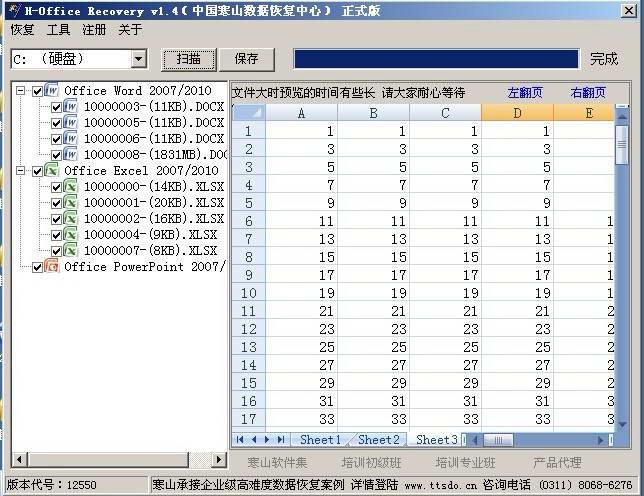Jump to first sheet with navigation arrow
The image size is (644, 496).
(x=240, y=440)
